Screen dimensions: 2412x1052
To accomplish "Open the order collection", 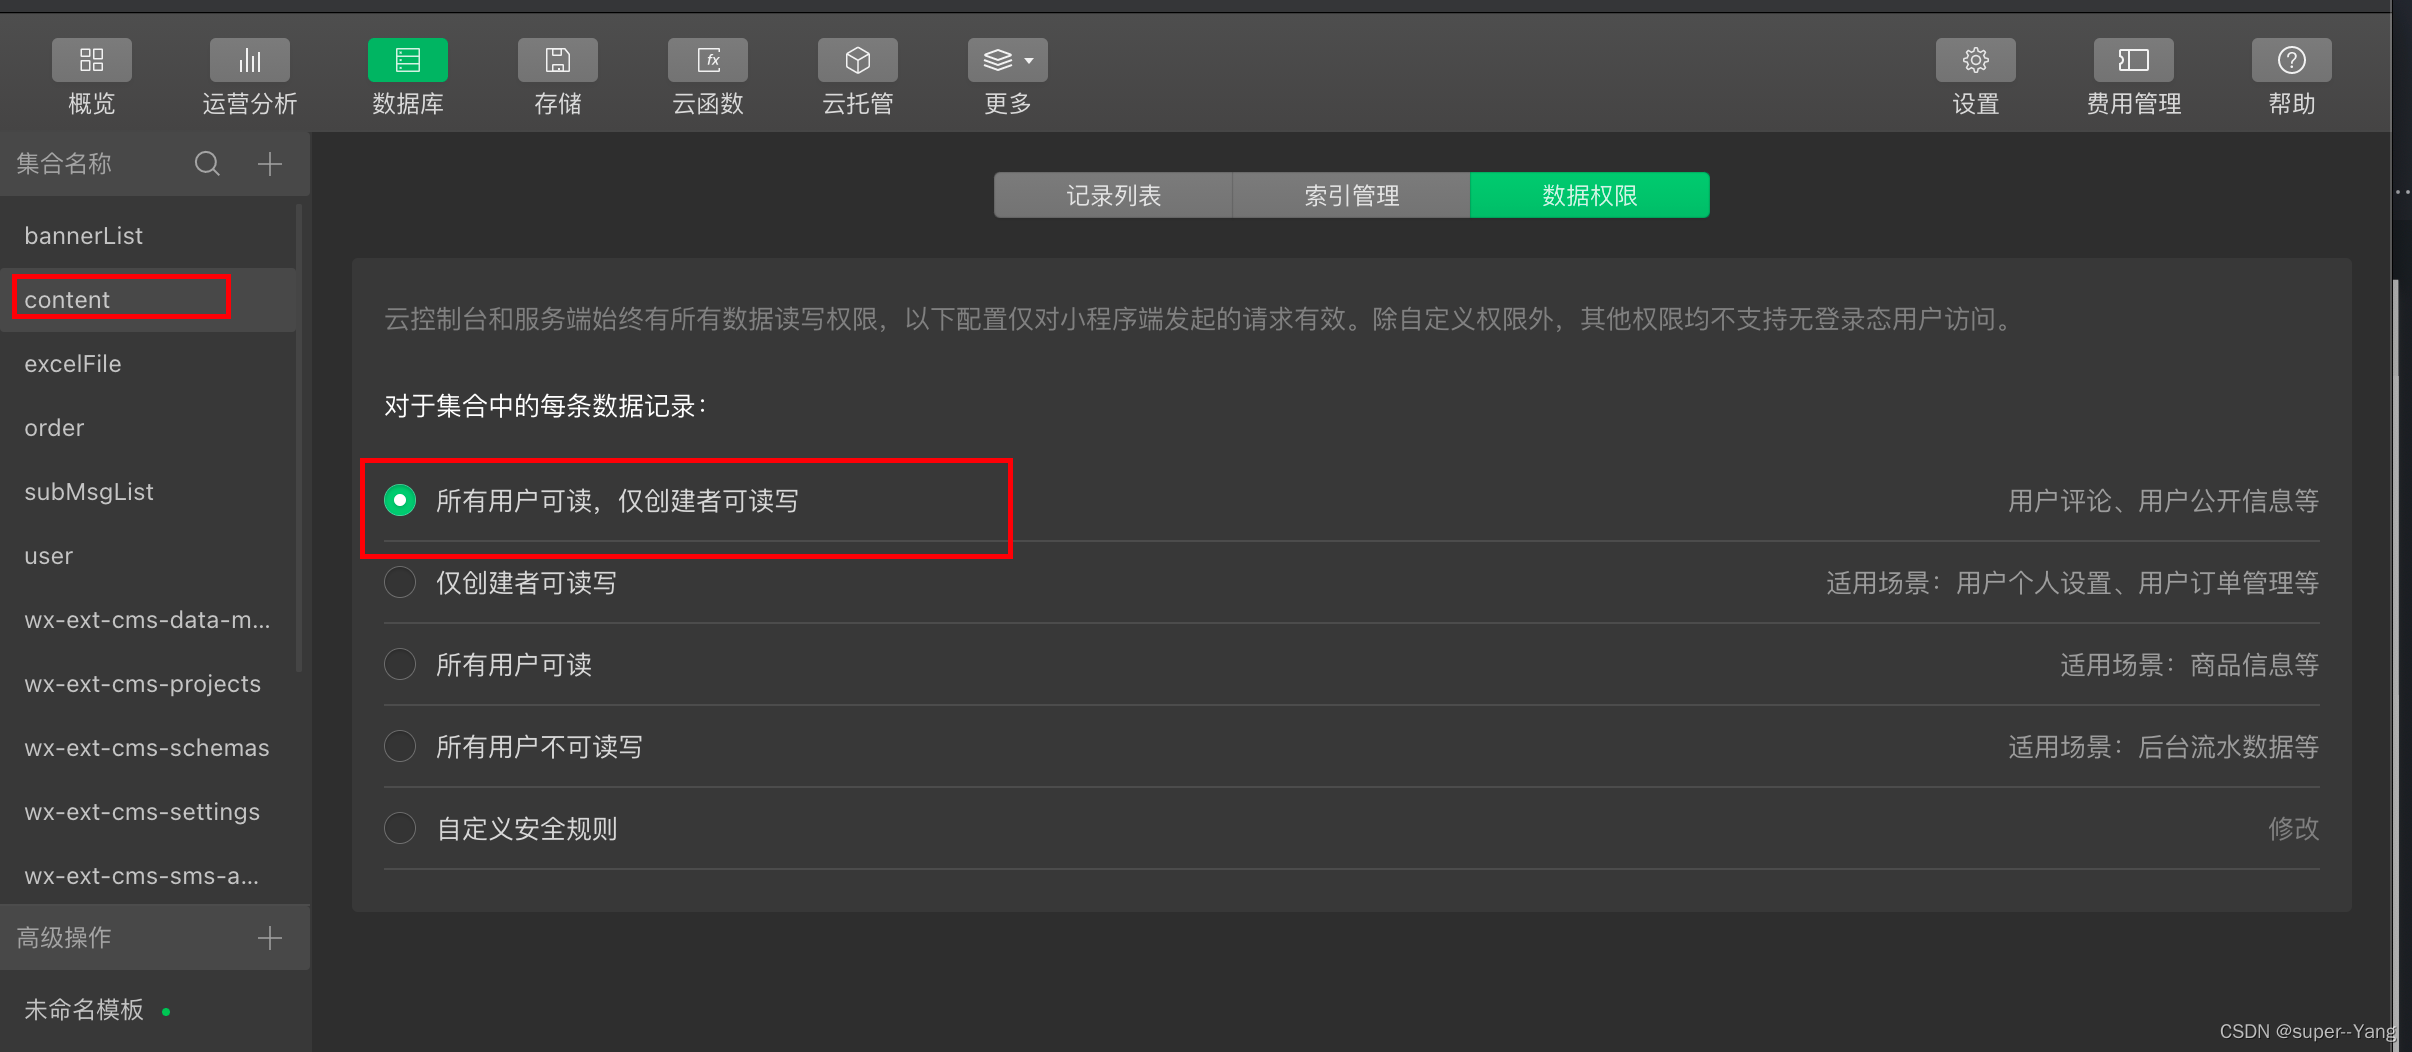I will 148,428.
